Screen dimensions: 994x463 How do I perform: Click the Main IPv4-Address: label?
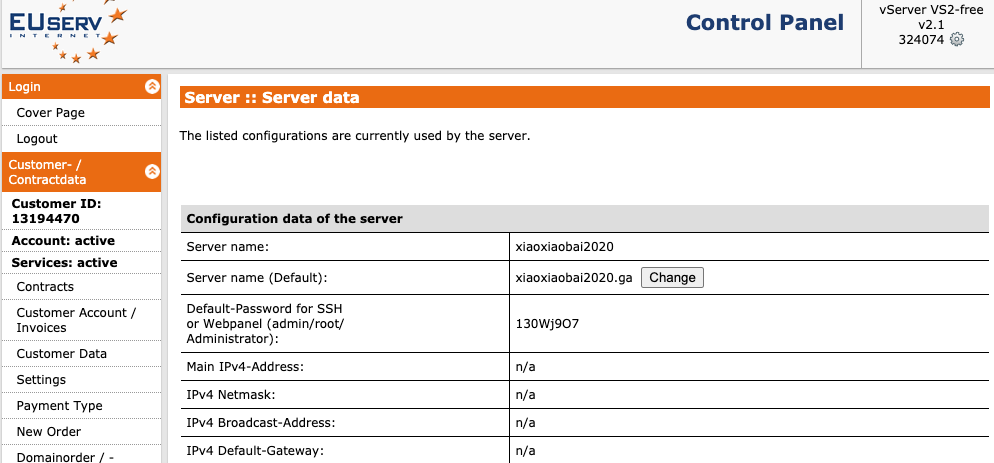pos(245,367)
